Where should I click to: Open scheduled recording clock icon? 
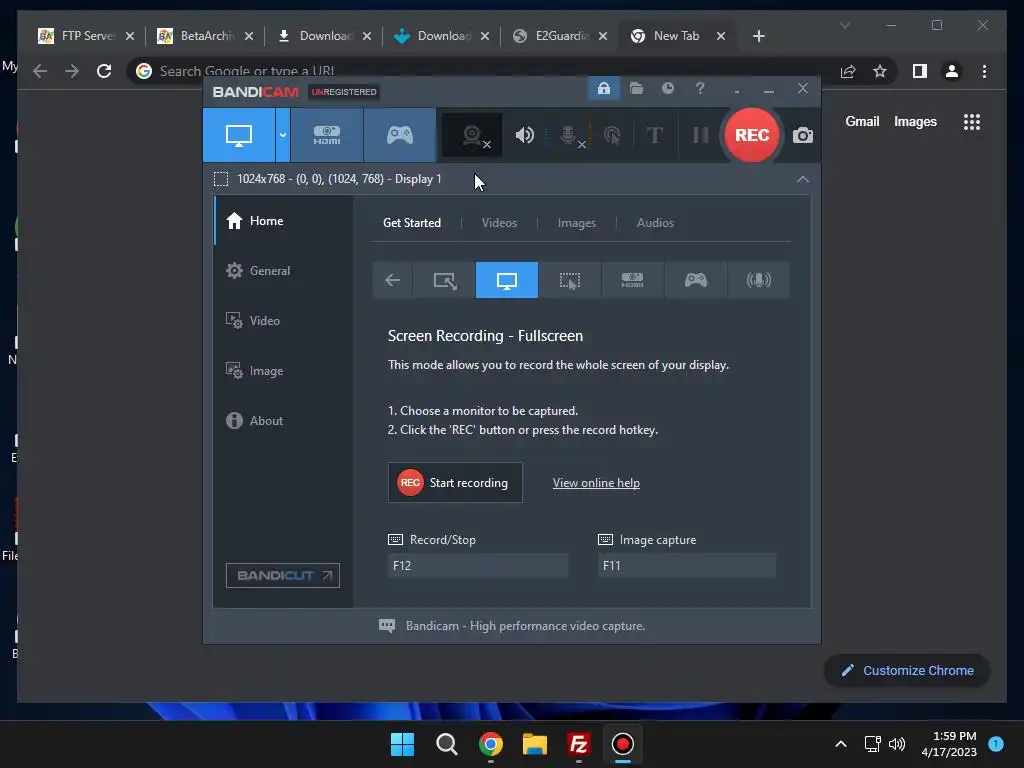(x=667, y=88)
